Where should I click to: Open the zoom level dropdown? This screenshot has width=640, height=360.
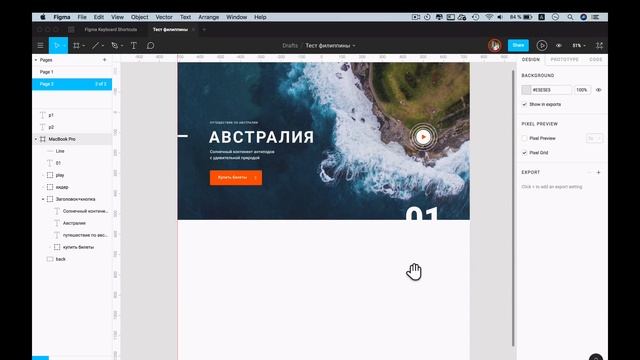[x=579, y=46]
